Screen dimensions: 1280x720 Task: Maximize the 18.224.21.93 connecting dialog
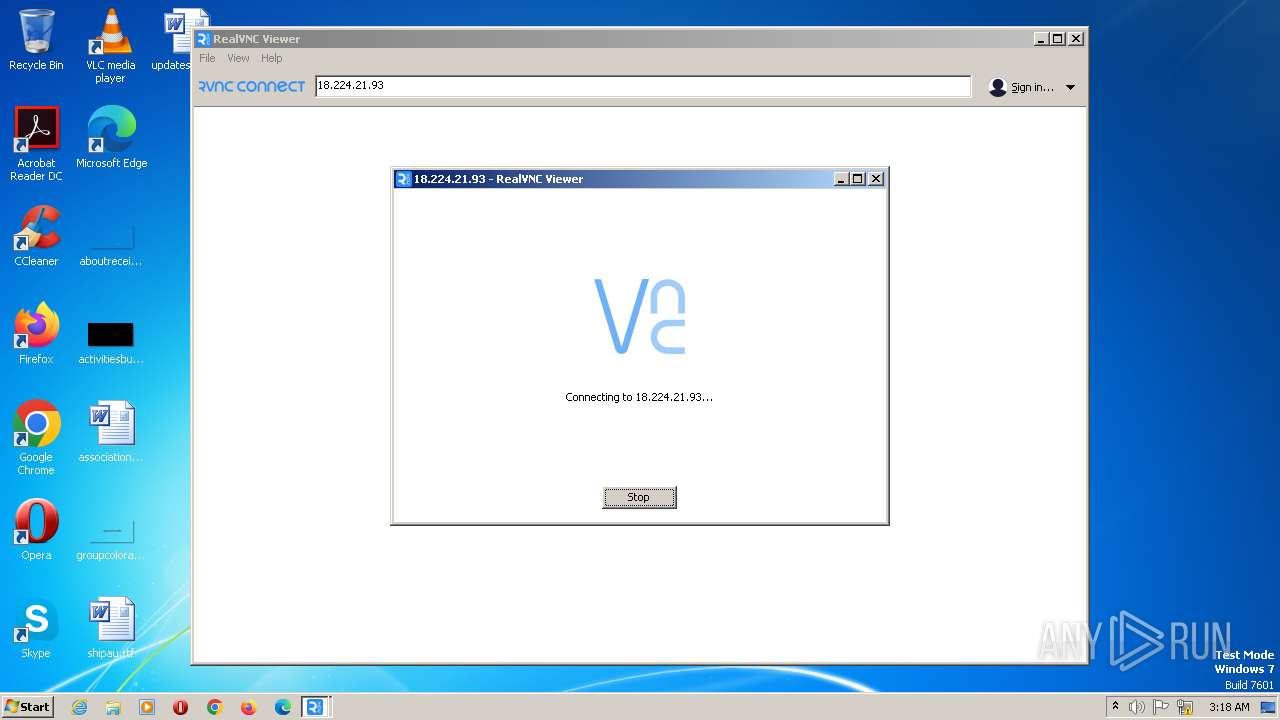coord(858,179)
